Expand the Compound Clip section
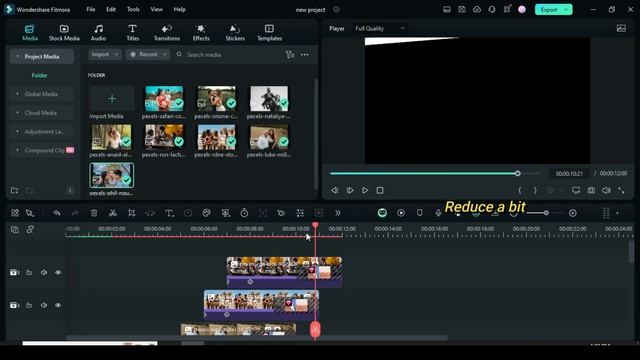This screenshot has height=360, width=640. coord(18,150)
